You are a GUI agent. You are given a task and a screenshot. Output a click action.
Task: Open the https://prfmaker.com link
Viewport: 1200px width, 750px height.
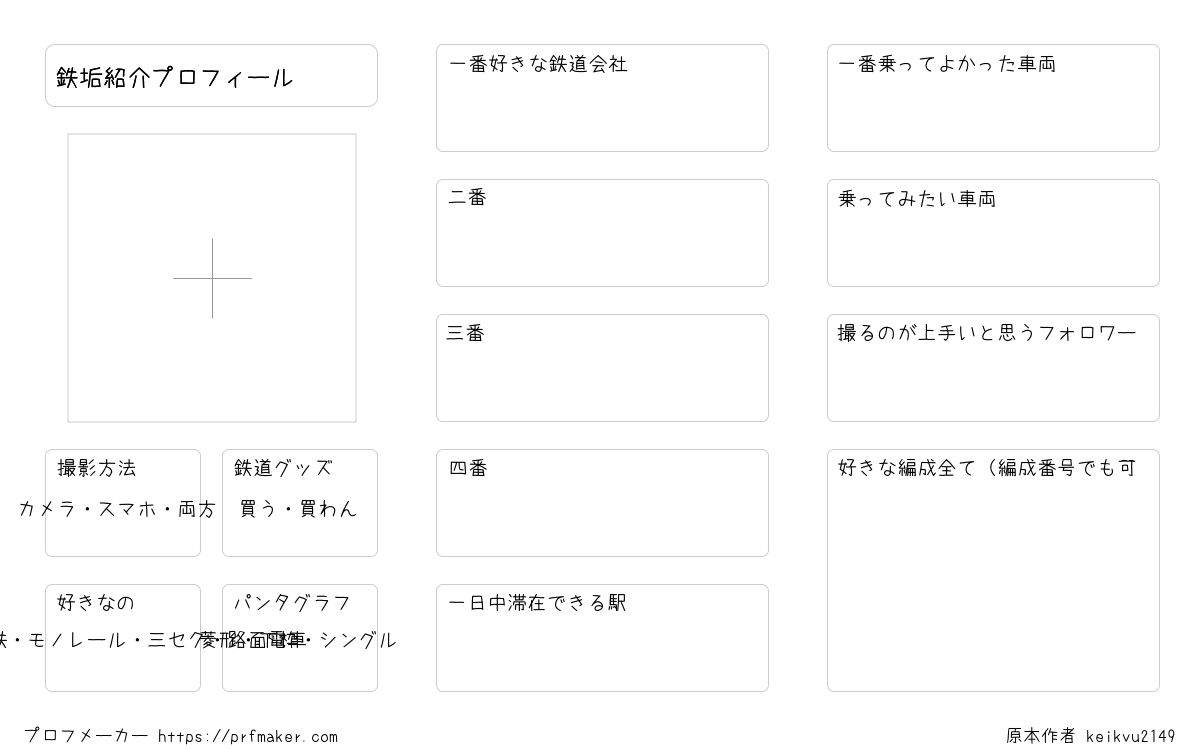248,737
